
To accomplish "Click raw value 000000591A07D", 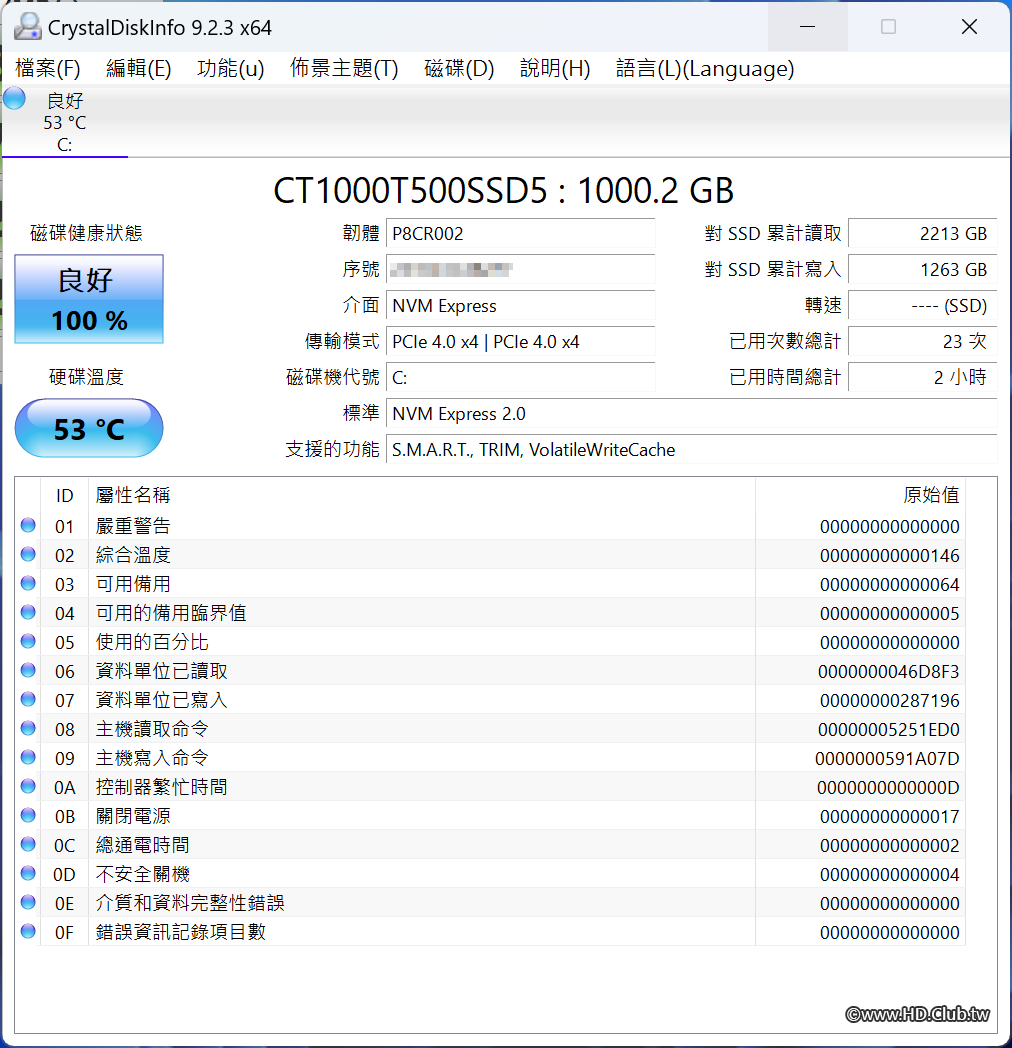I will (x=887, y=759).
